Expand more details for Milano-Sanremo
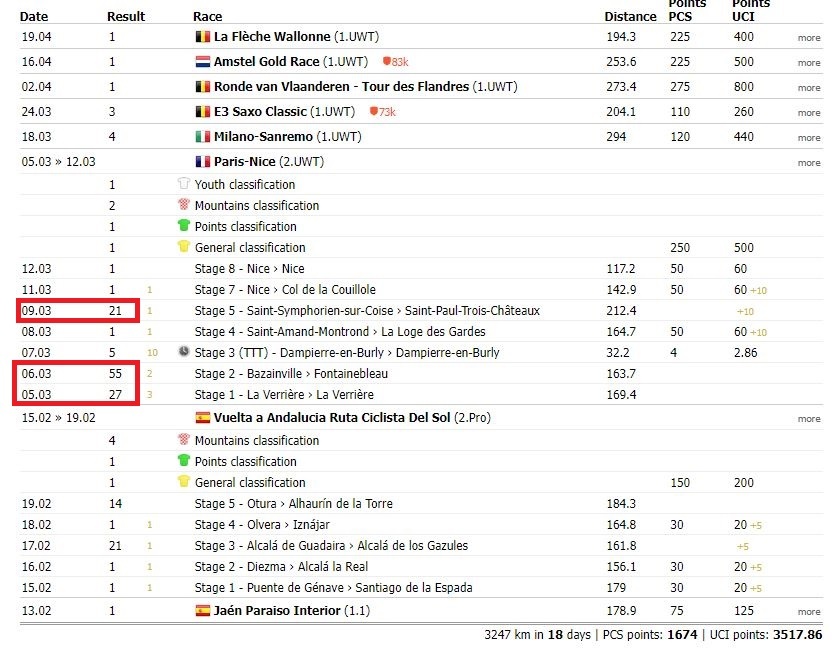The height and width of the screenshot is (648, 837). [809, 138]
